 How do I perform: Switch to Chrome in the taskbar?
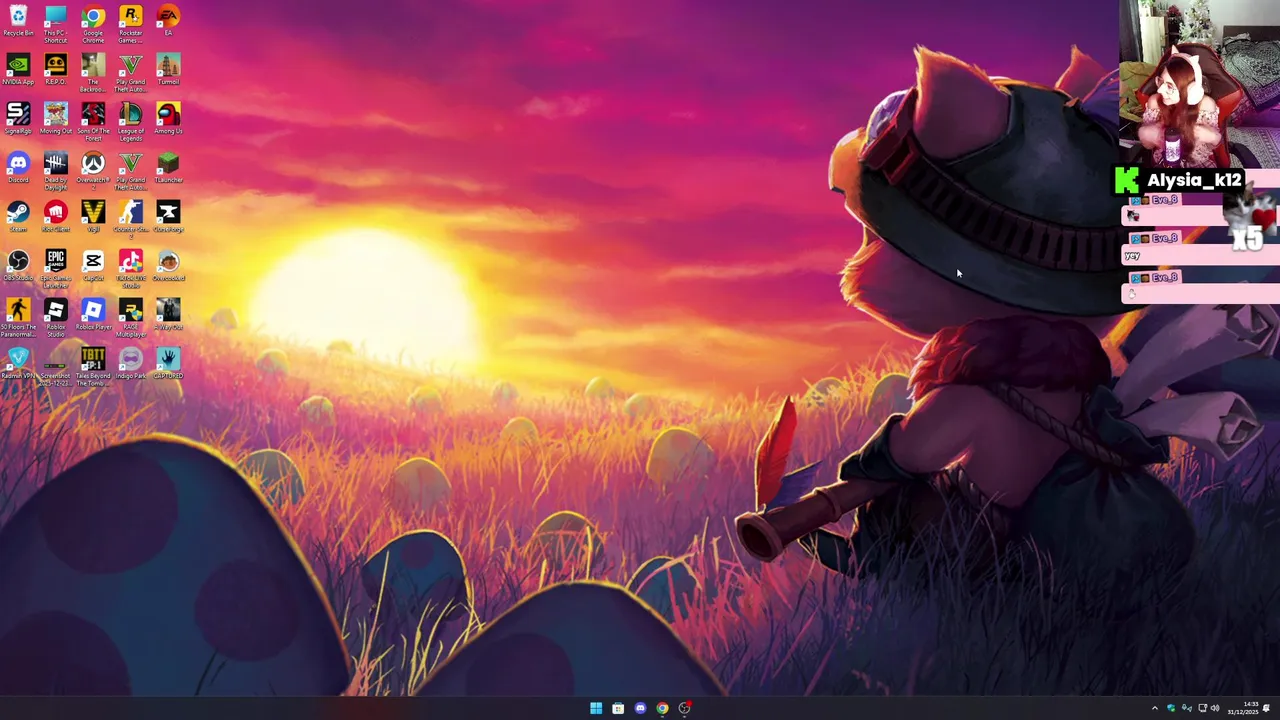662,708
